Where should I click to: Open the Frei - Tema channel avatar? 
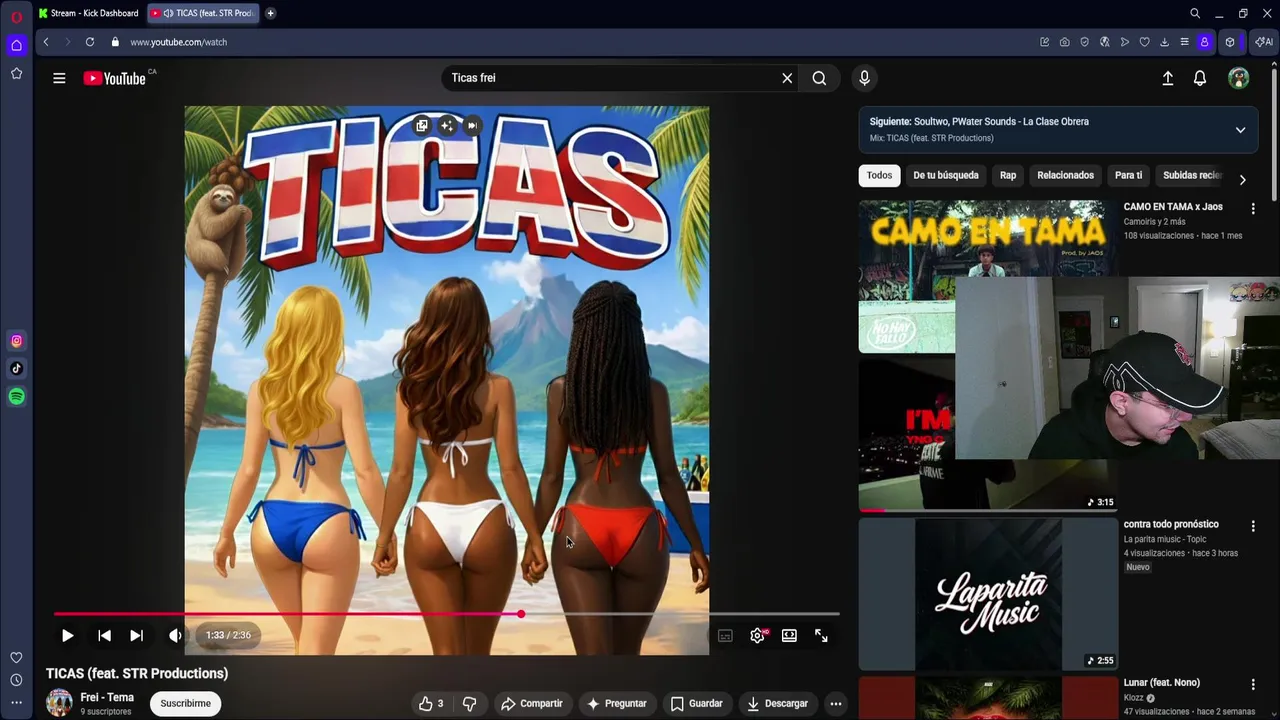[x=59, y=703]
